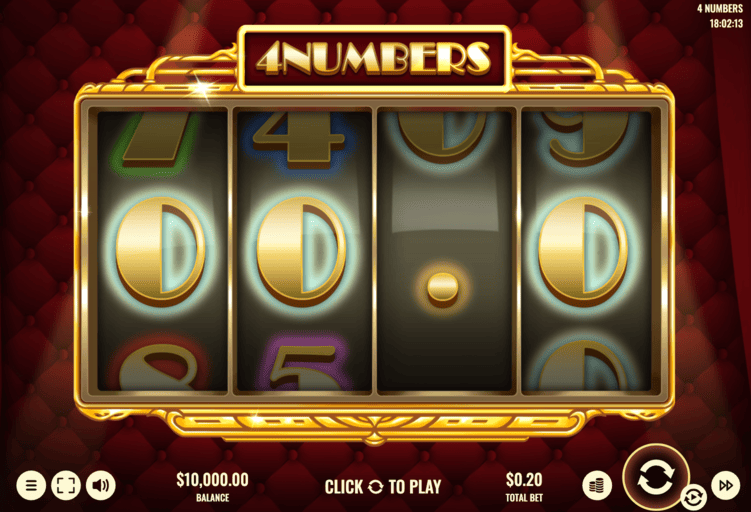
Task: Click the zero on the second reel
Action: (x=302, y=251)
